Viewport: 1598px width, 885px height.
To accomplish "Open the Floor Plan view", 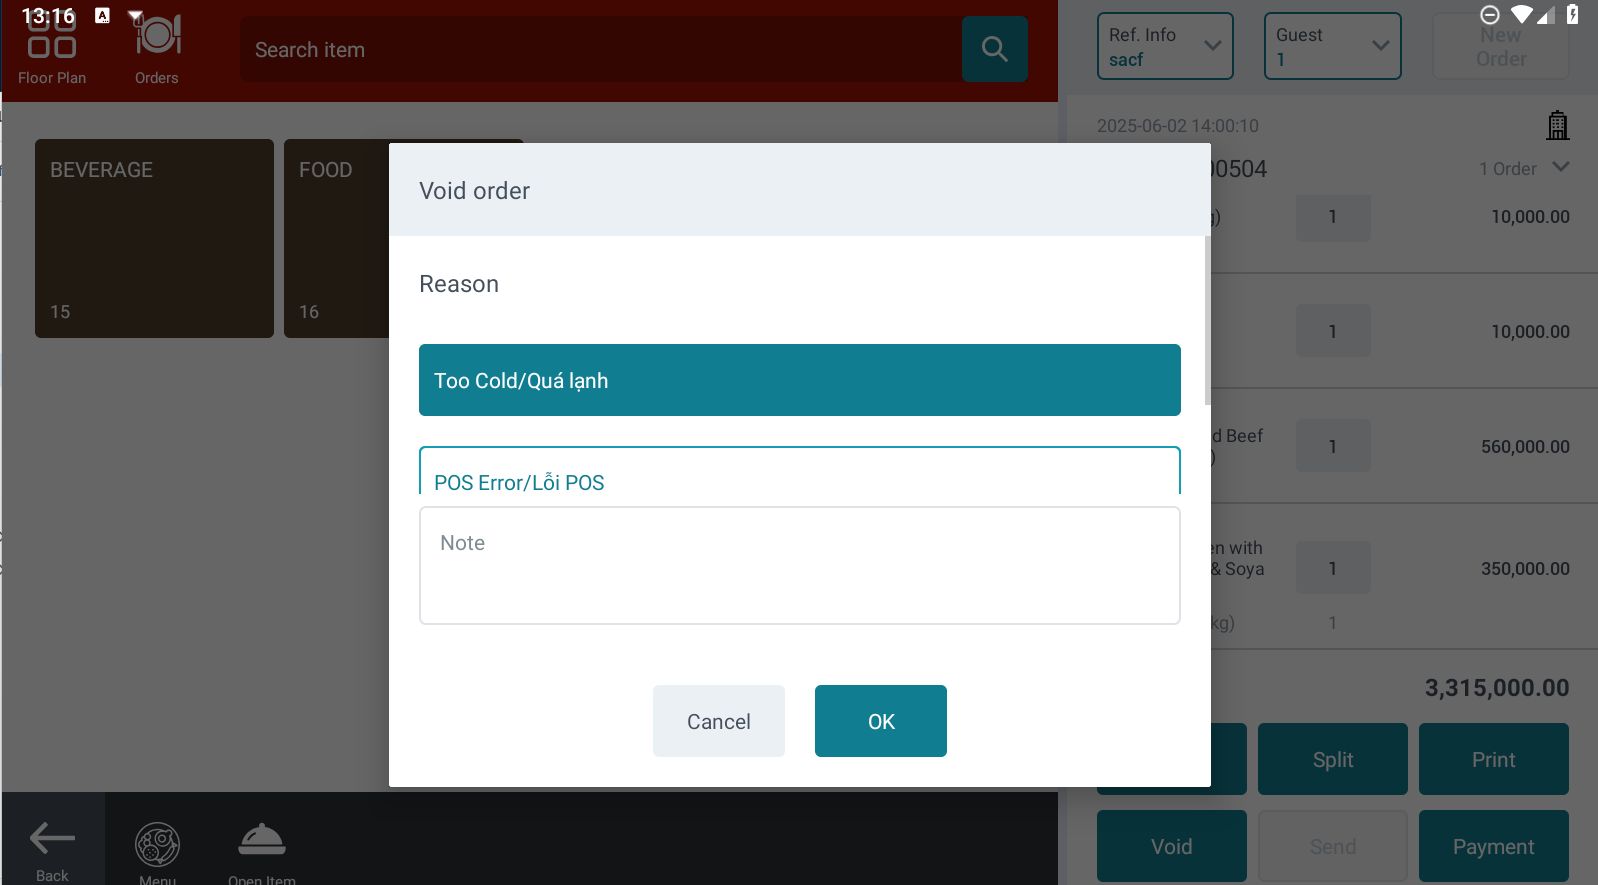I will point(52,48).
